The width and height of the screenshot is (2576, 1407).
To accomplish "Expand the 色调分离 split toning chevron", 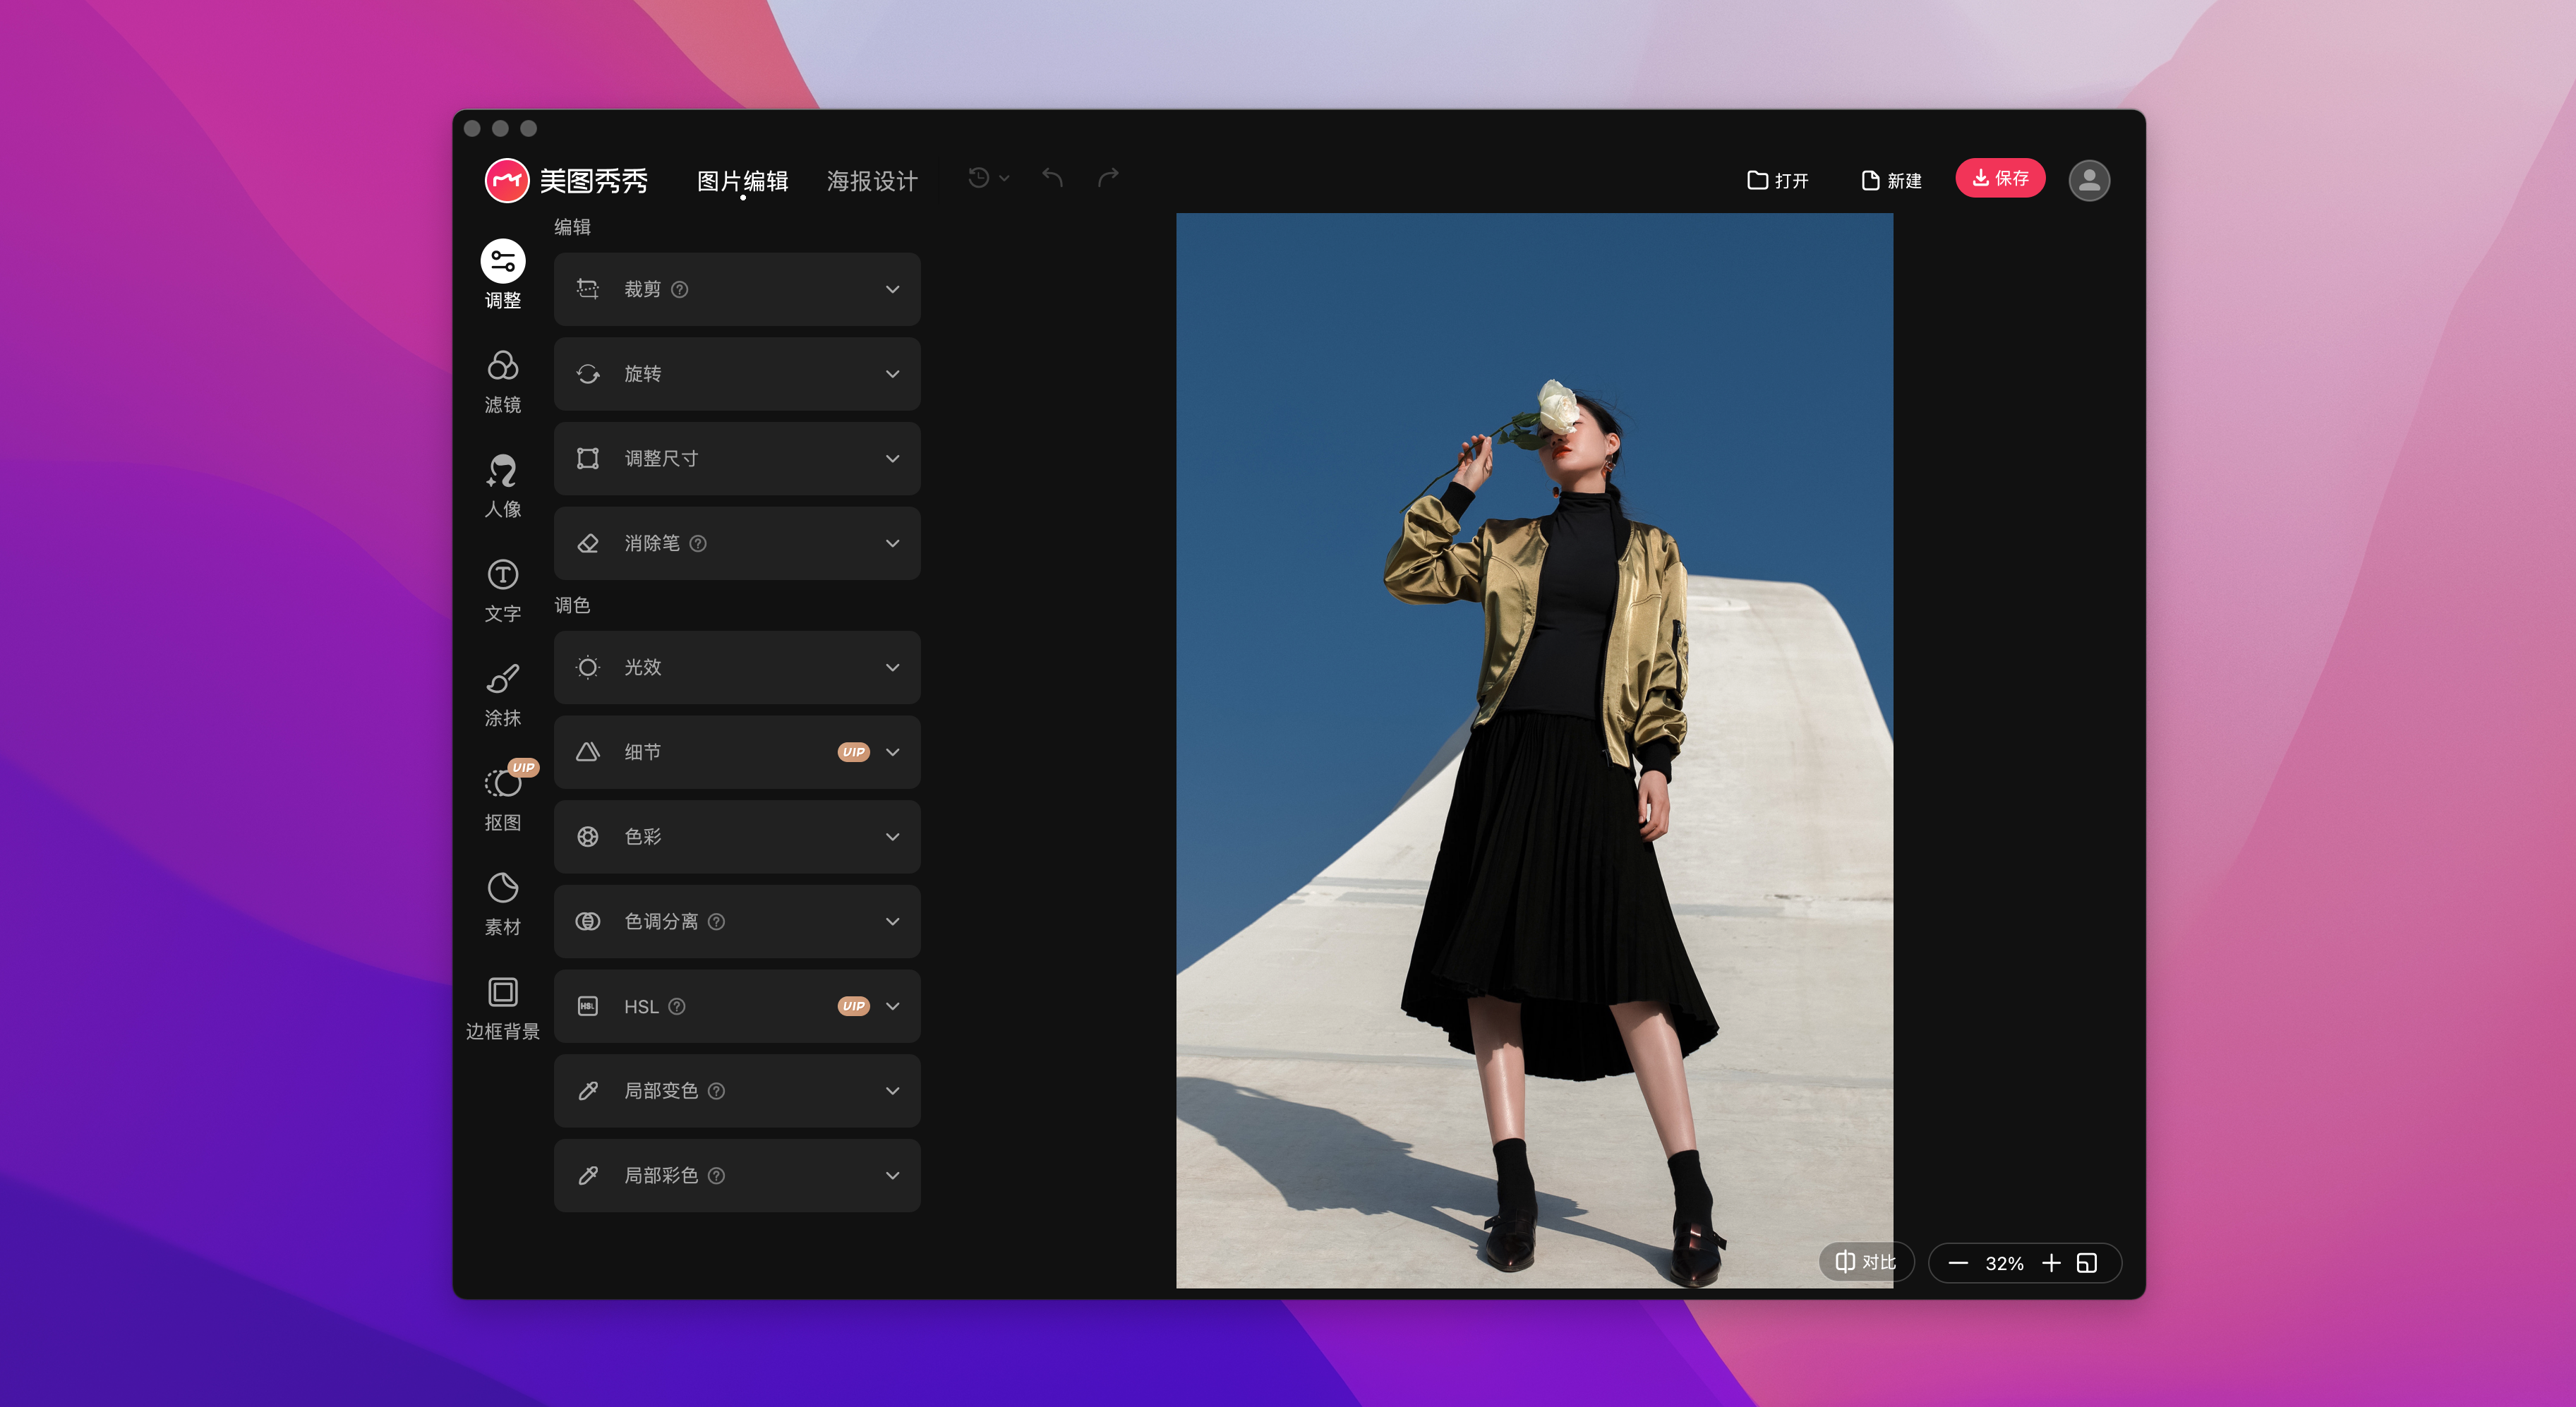I will (892, 921).
